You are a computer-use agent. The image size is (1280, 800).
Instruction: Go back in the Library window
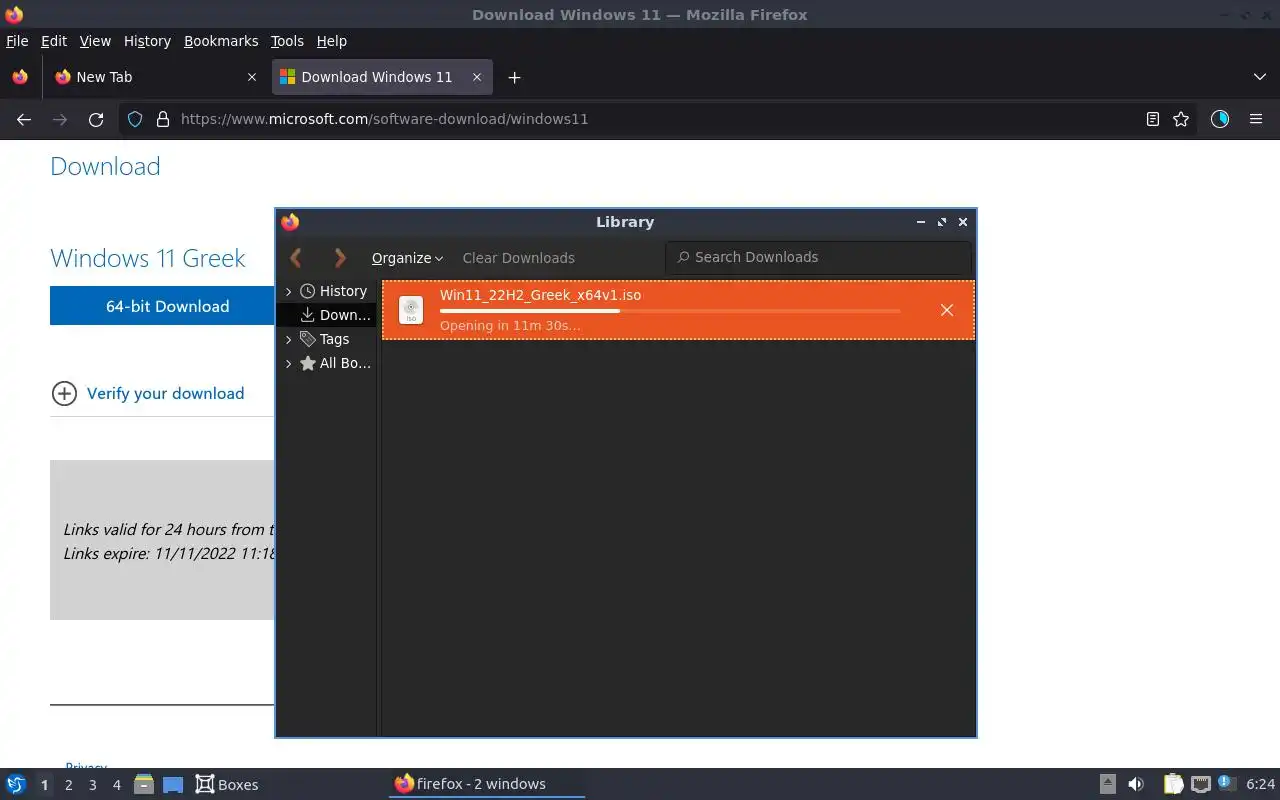(296, 258)
